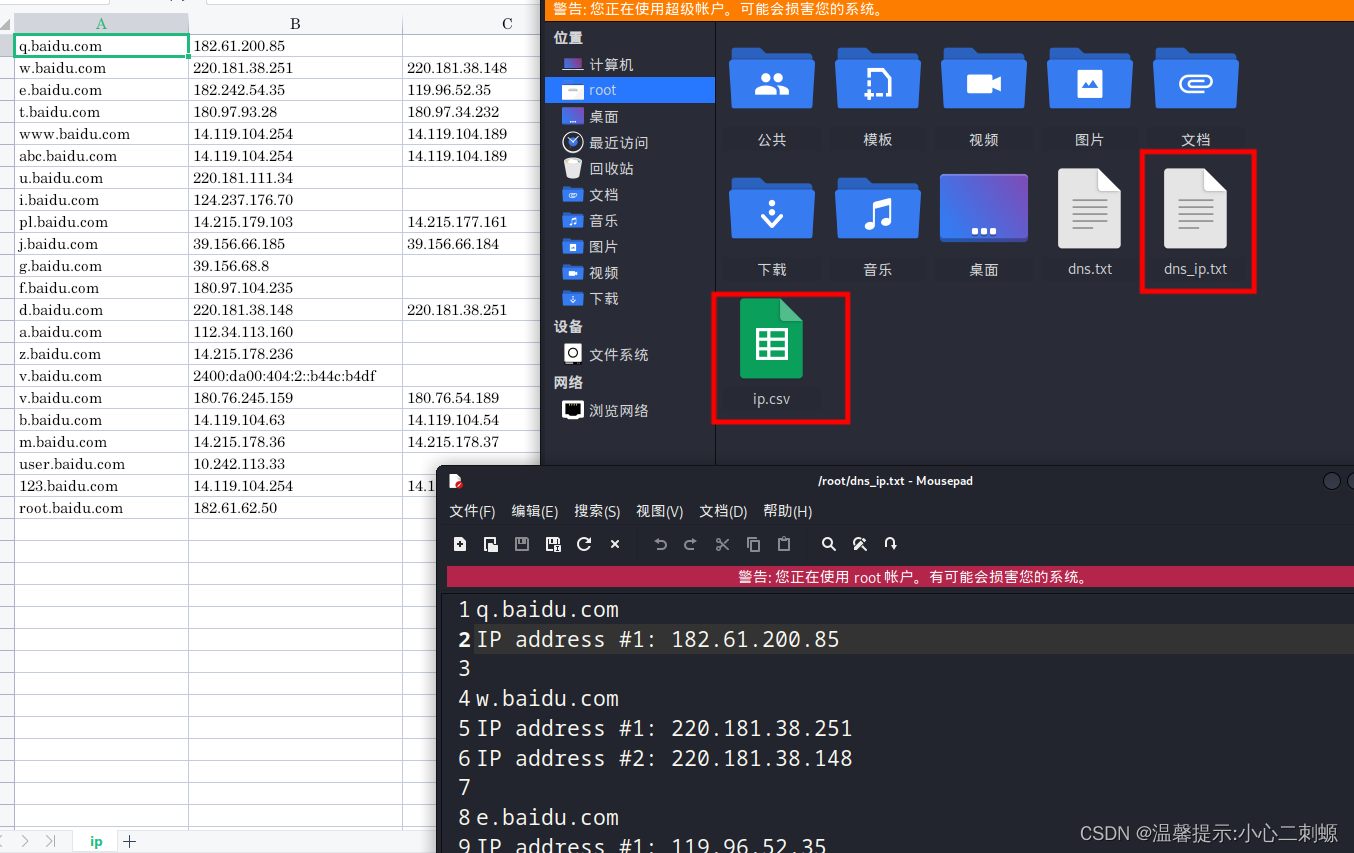Click Mousepad line 6 IP address #2
Screen dimensions: 1354x853
[664, 758]
